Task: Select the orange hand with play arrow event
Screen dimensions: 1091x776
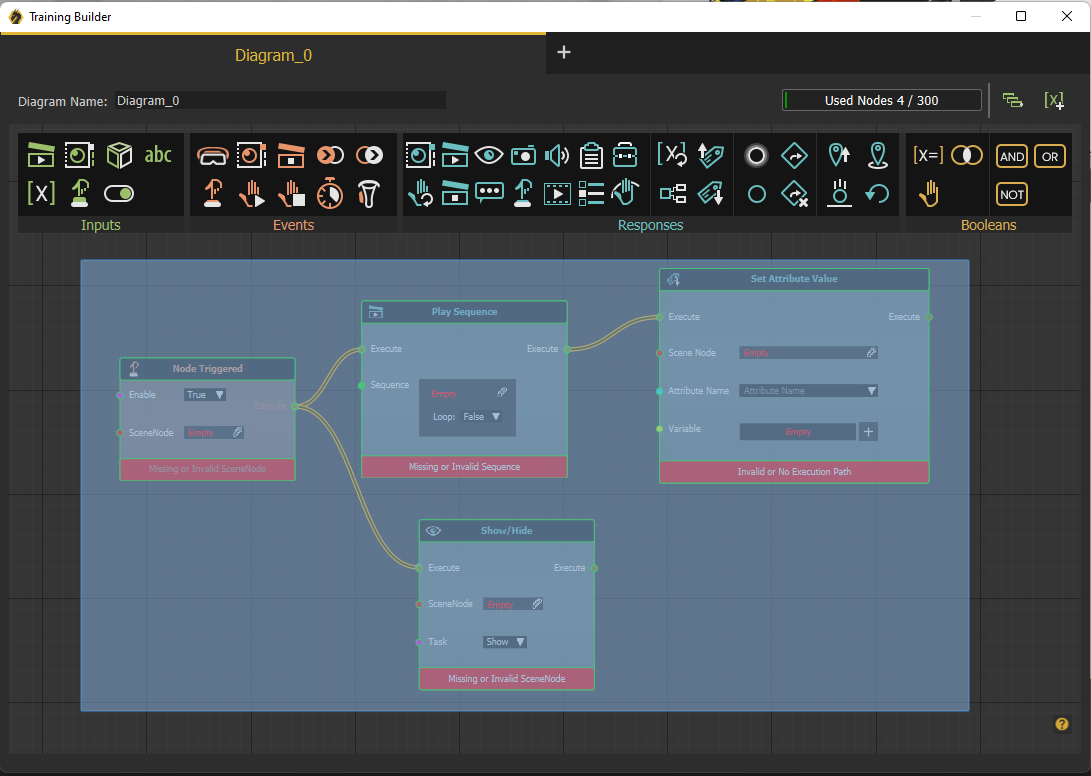Action: pyautogui.click(x=252, y=193)
